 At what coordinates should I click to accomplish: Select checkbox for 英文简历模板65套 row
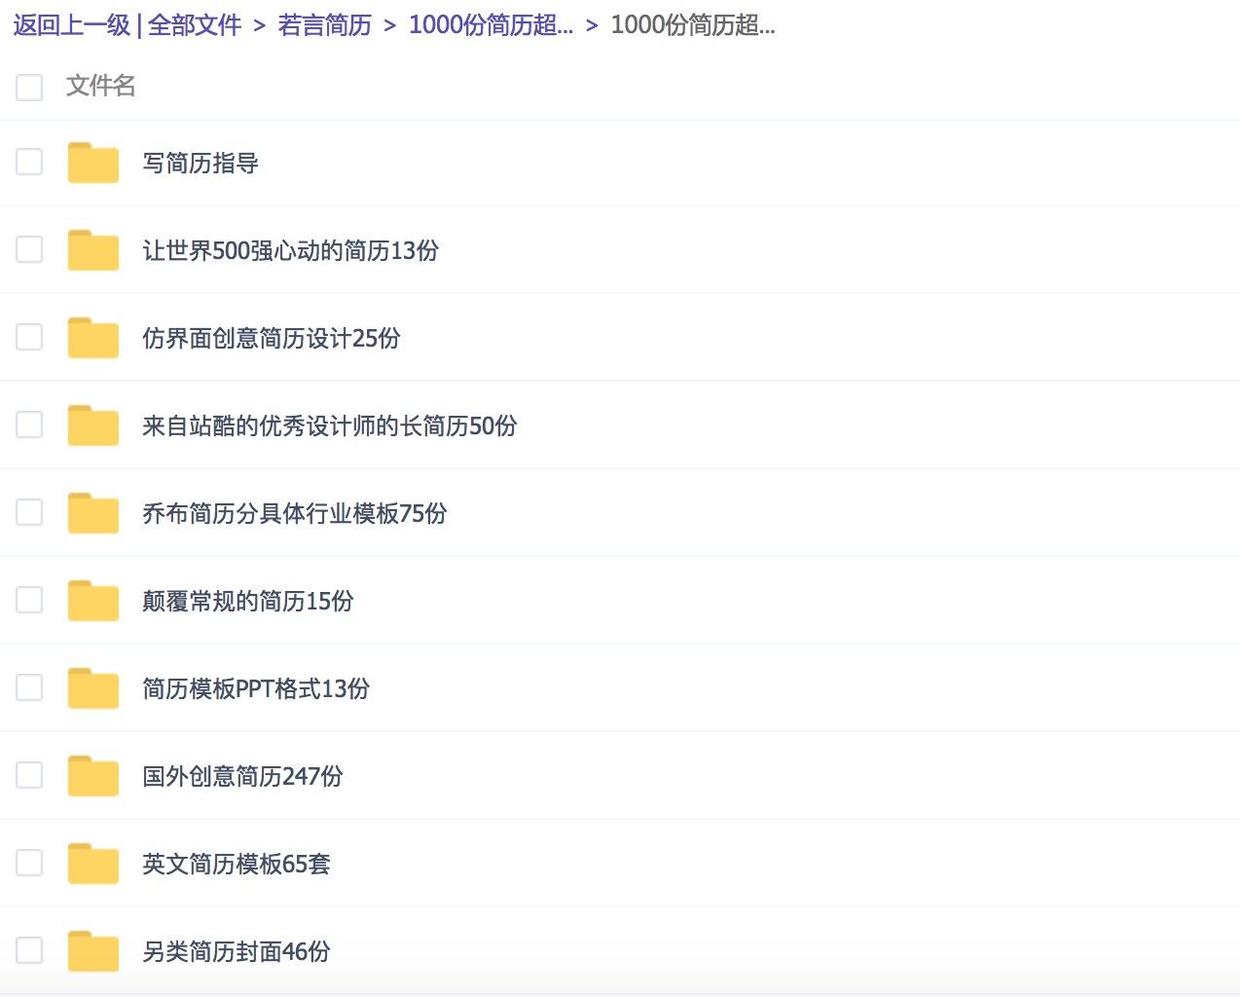30,863
